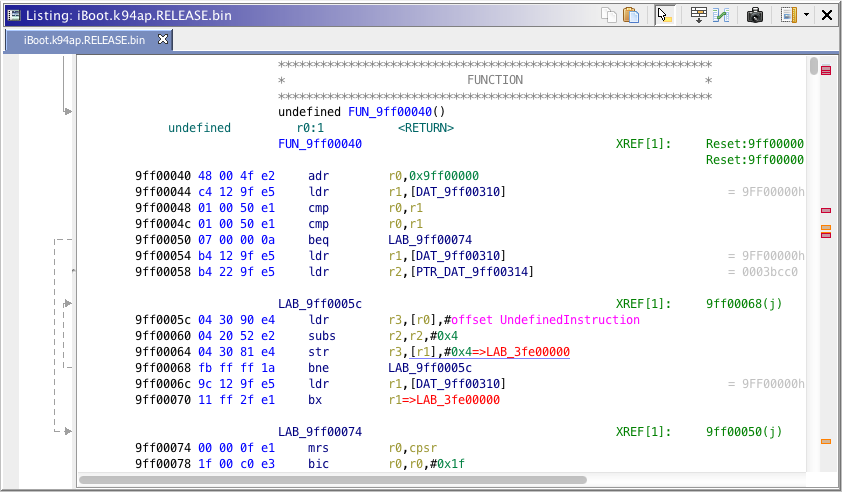Open dropdown arrow next to margin icon
Image resolution: width=842 pixels, height=492 pixels.
(806, 15)
